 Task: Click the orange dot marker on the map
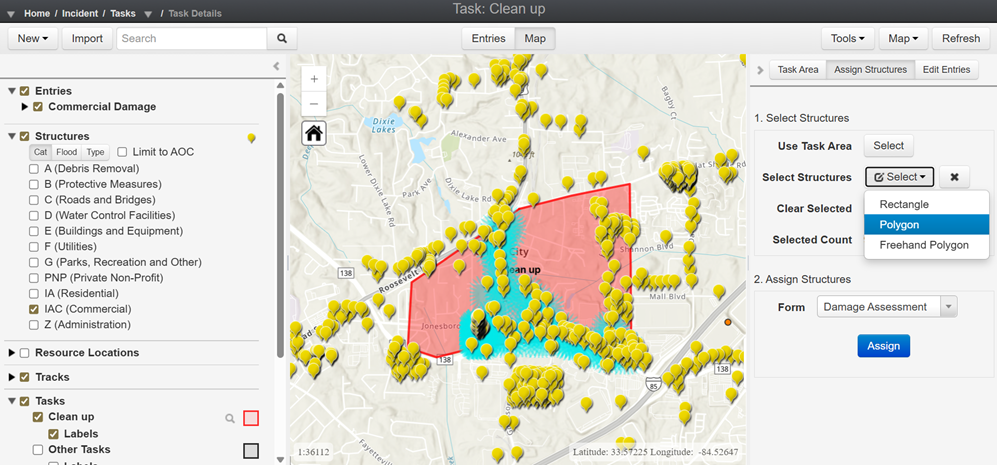pyautogui.click(x=728, y=323)
